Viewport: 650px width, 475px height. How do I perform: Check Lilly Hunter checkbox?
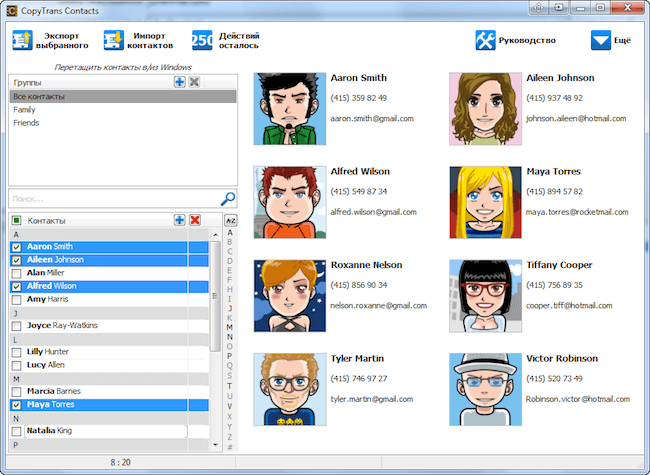point(17,352)
